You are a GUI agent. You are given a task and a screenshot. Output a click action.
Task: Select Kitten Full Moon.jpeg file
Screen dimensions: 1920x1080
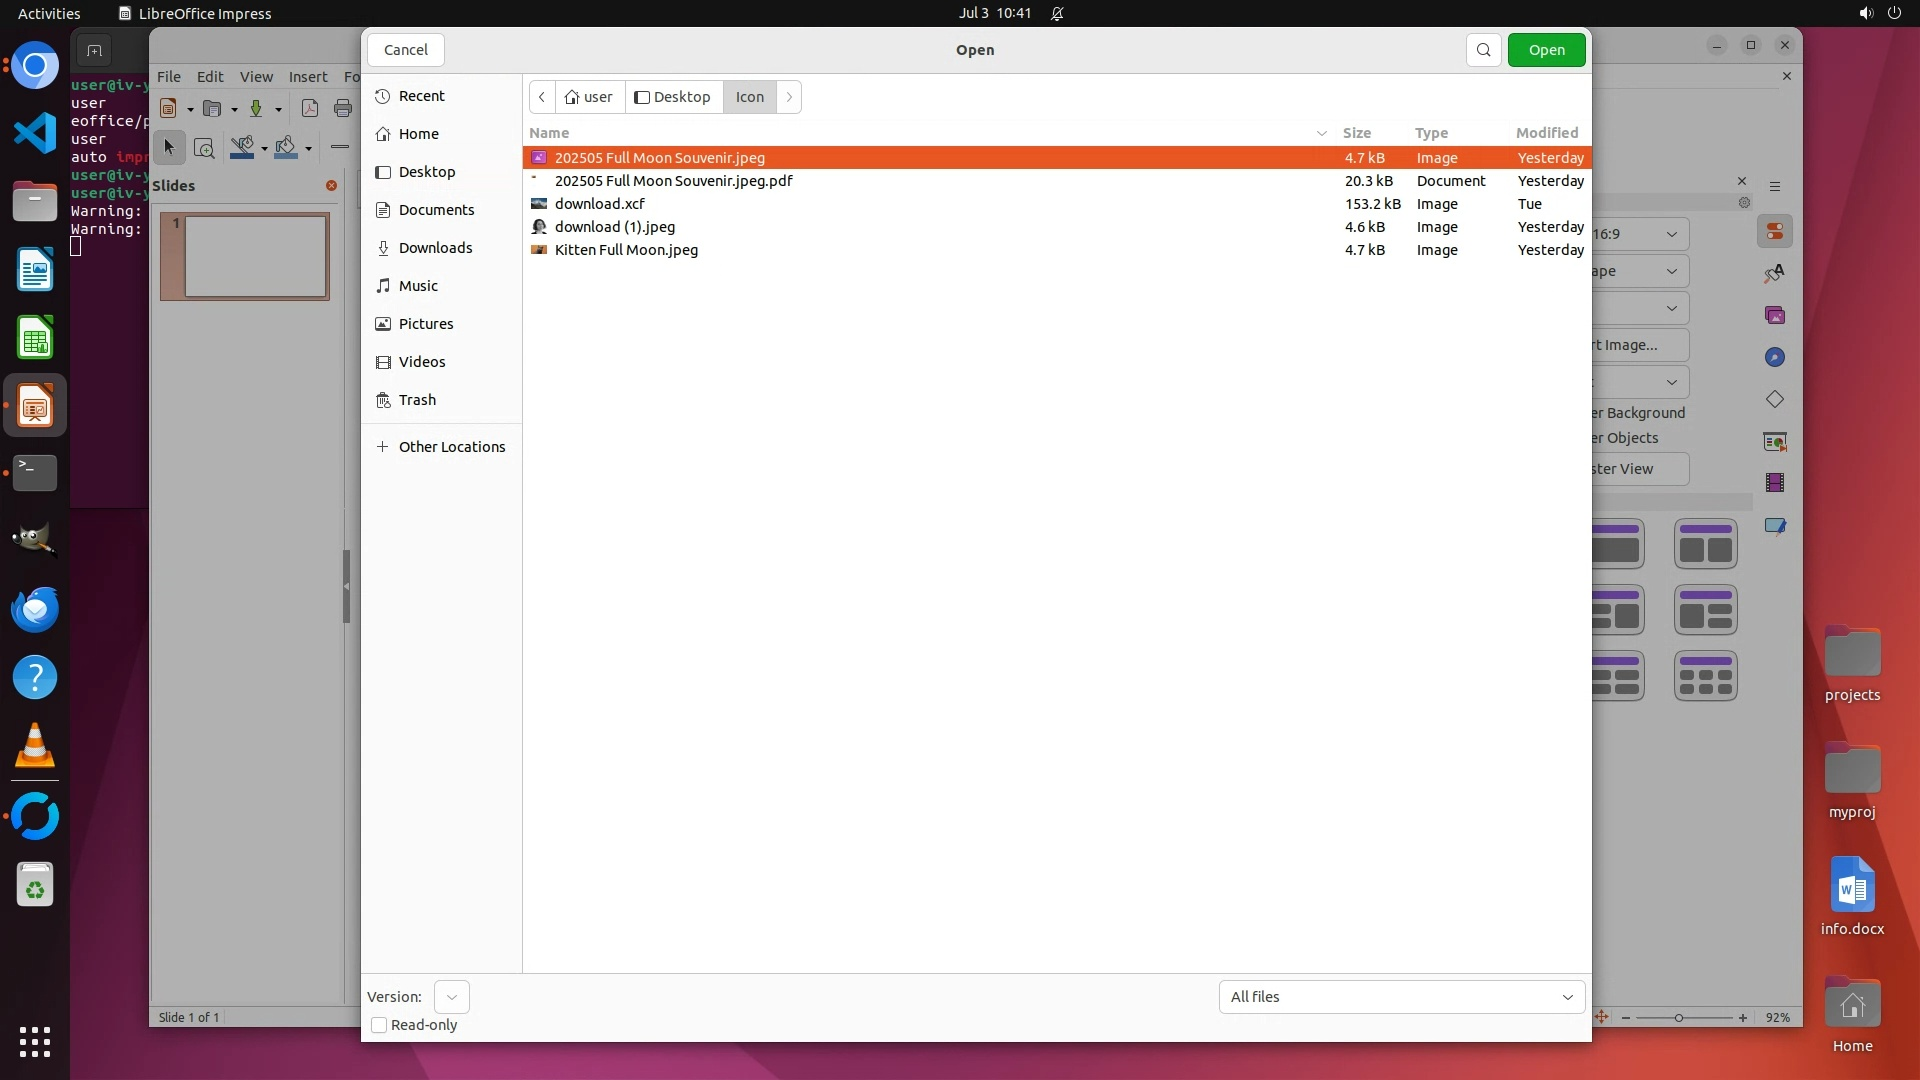pos(626,250)
